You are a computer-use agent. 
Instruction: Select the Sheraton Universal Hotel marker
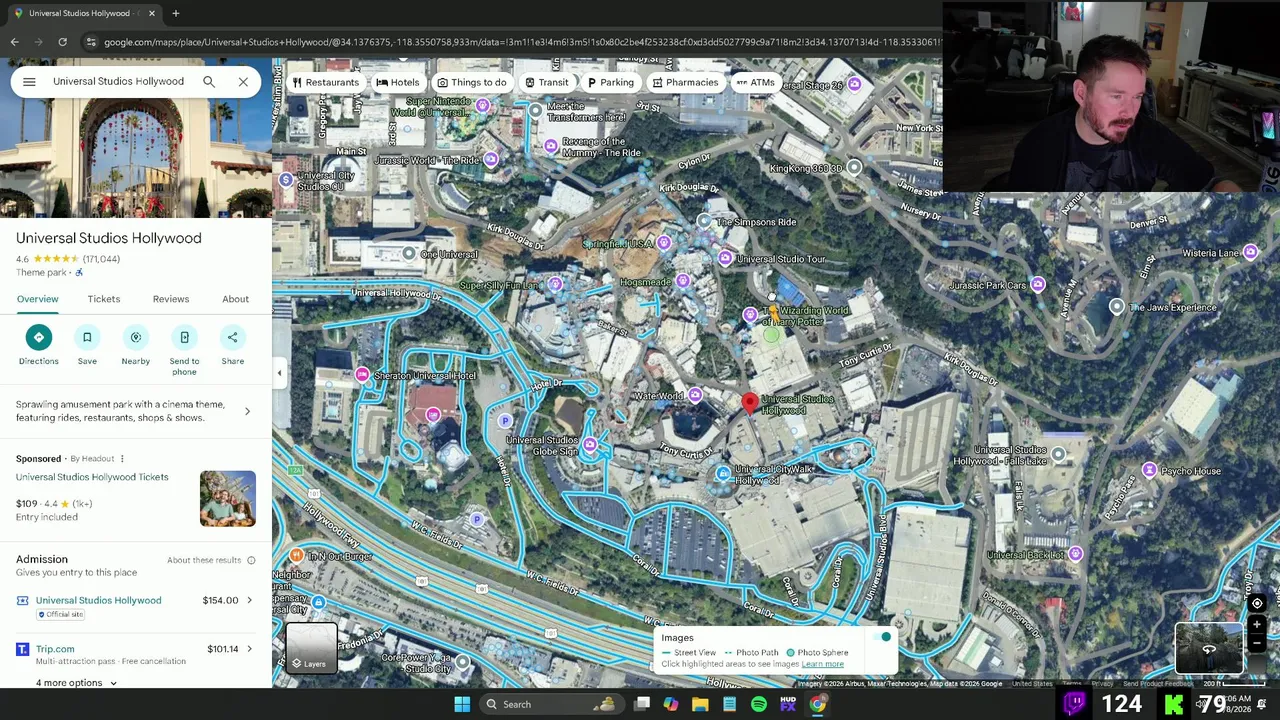tap(362, 375)
